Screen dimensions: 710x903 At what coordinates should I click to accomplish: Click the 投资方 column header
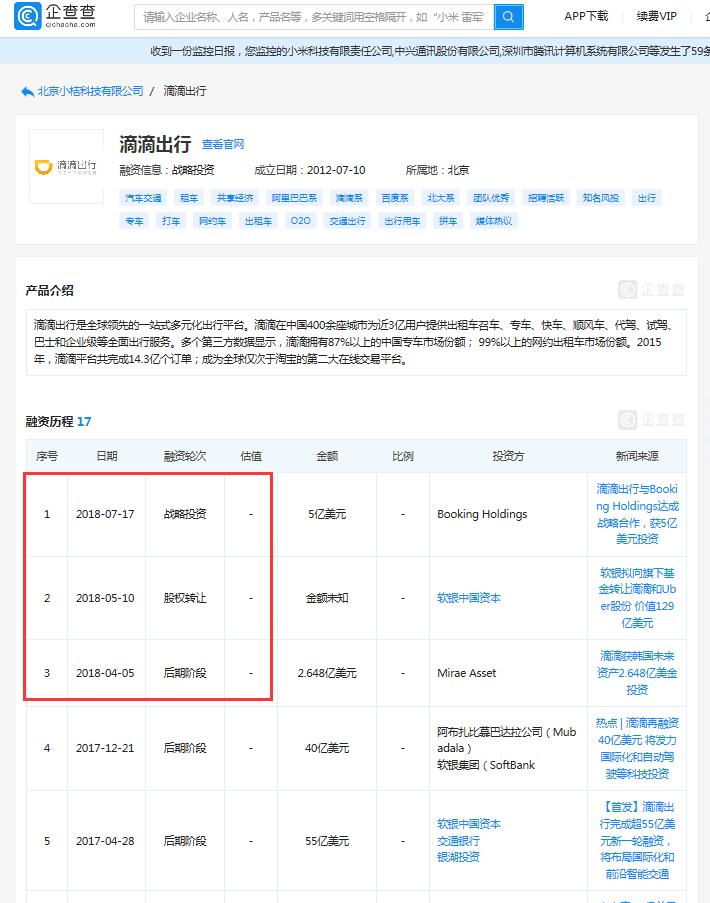coord(508,456)
